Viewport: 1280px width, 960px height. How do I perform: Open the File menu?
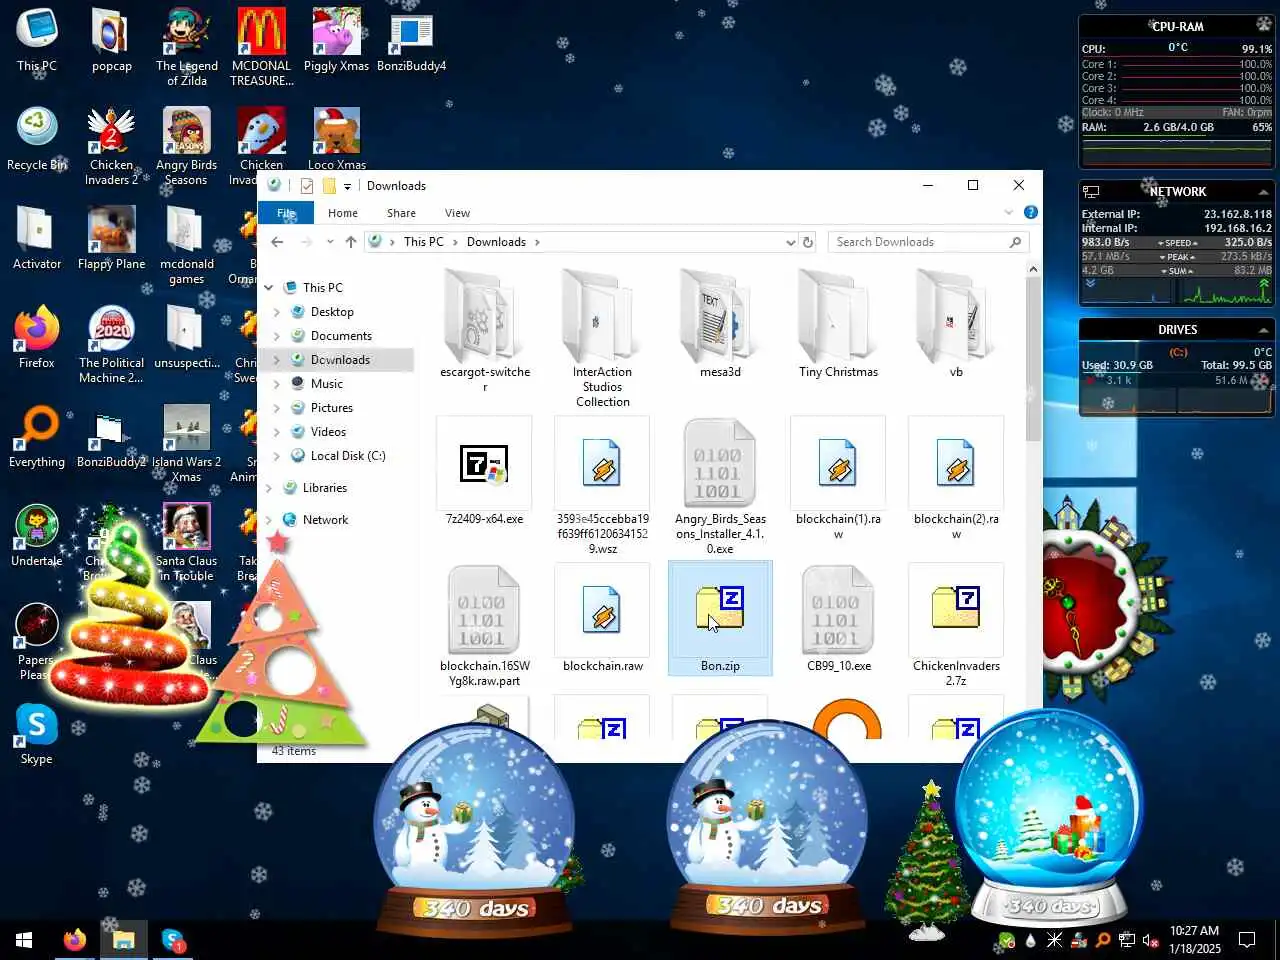[286, 213]
